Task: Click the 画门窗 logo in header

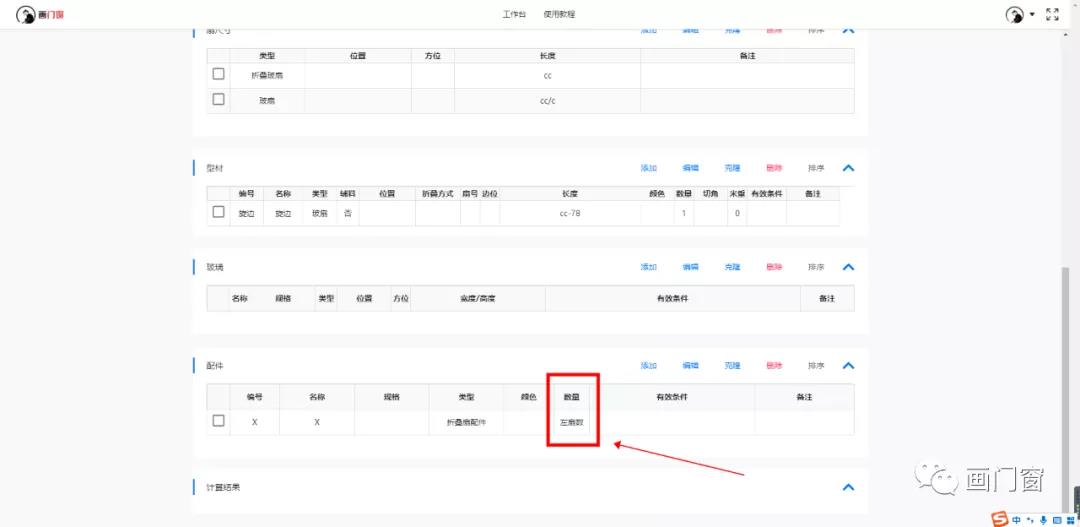Action: pos(40,14)
